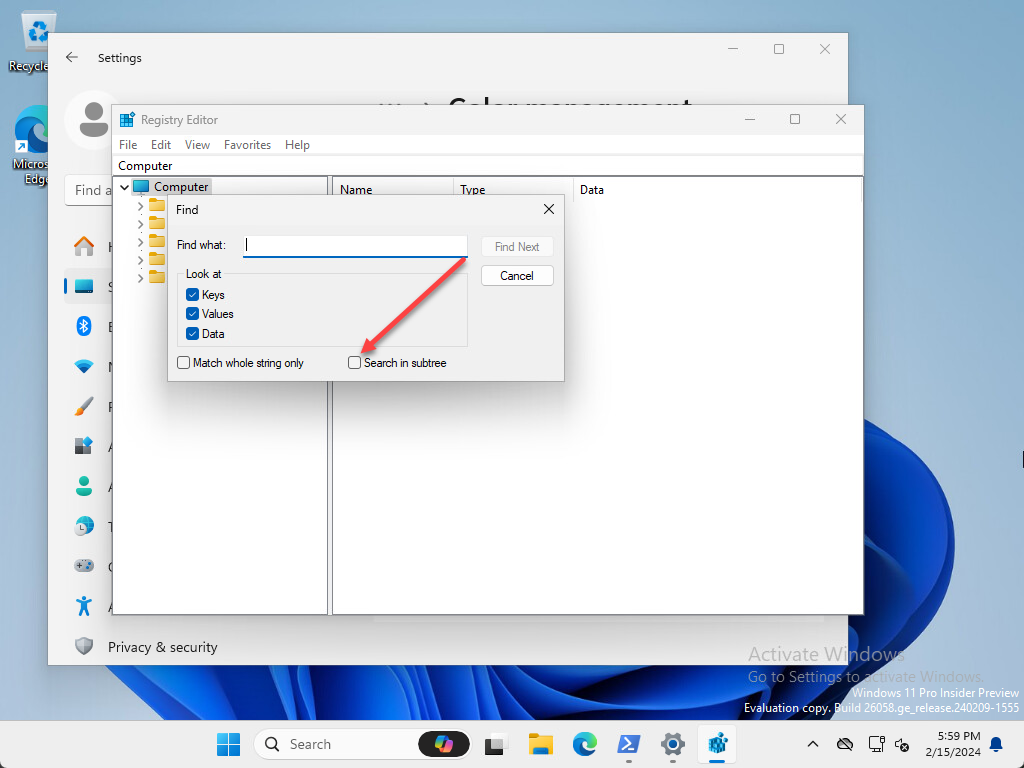Toggle the Data checkbox in Find
1024x768 pixels.
192,334
